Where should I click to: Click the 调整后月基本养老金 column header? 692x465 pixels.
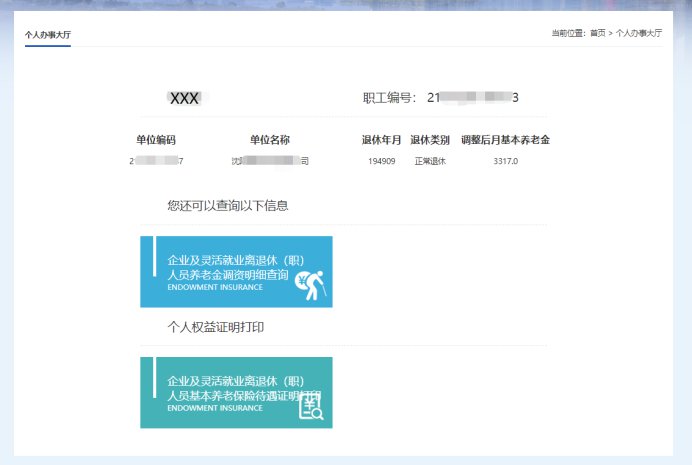tap(505, 140)
